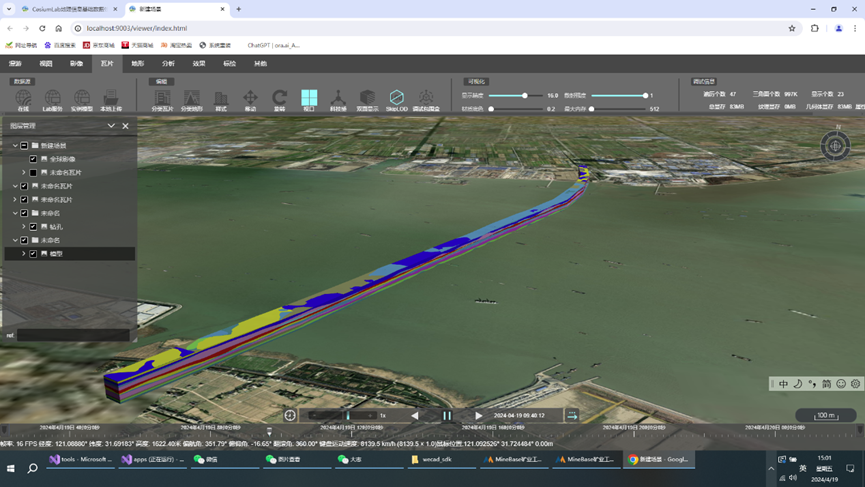865x487 pixels.
Task: Toggle the 模型 layer visibility checkbox
Action: 33,254
